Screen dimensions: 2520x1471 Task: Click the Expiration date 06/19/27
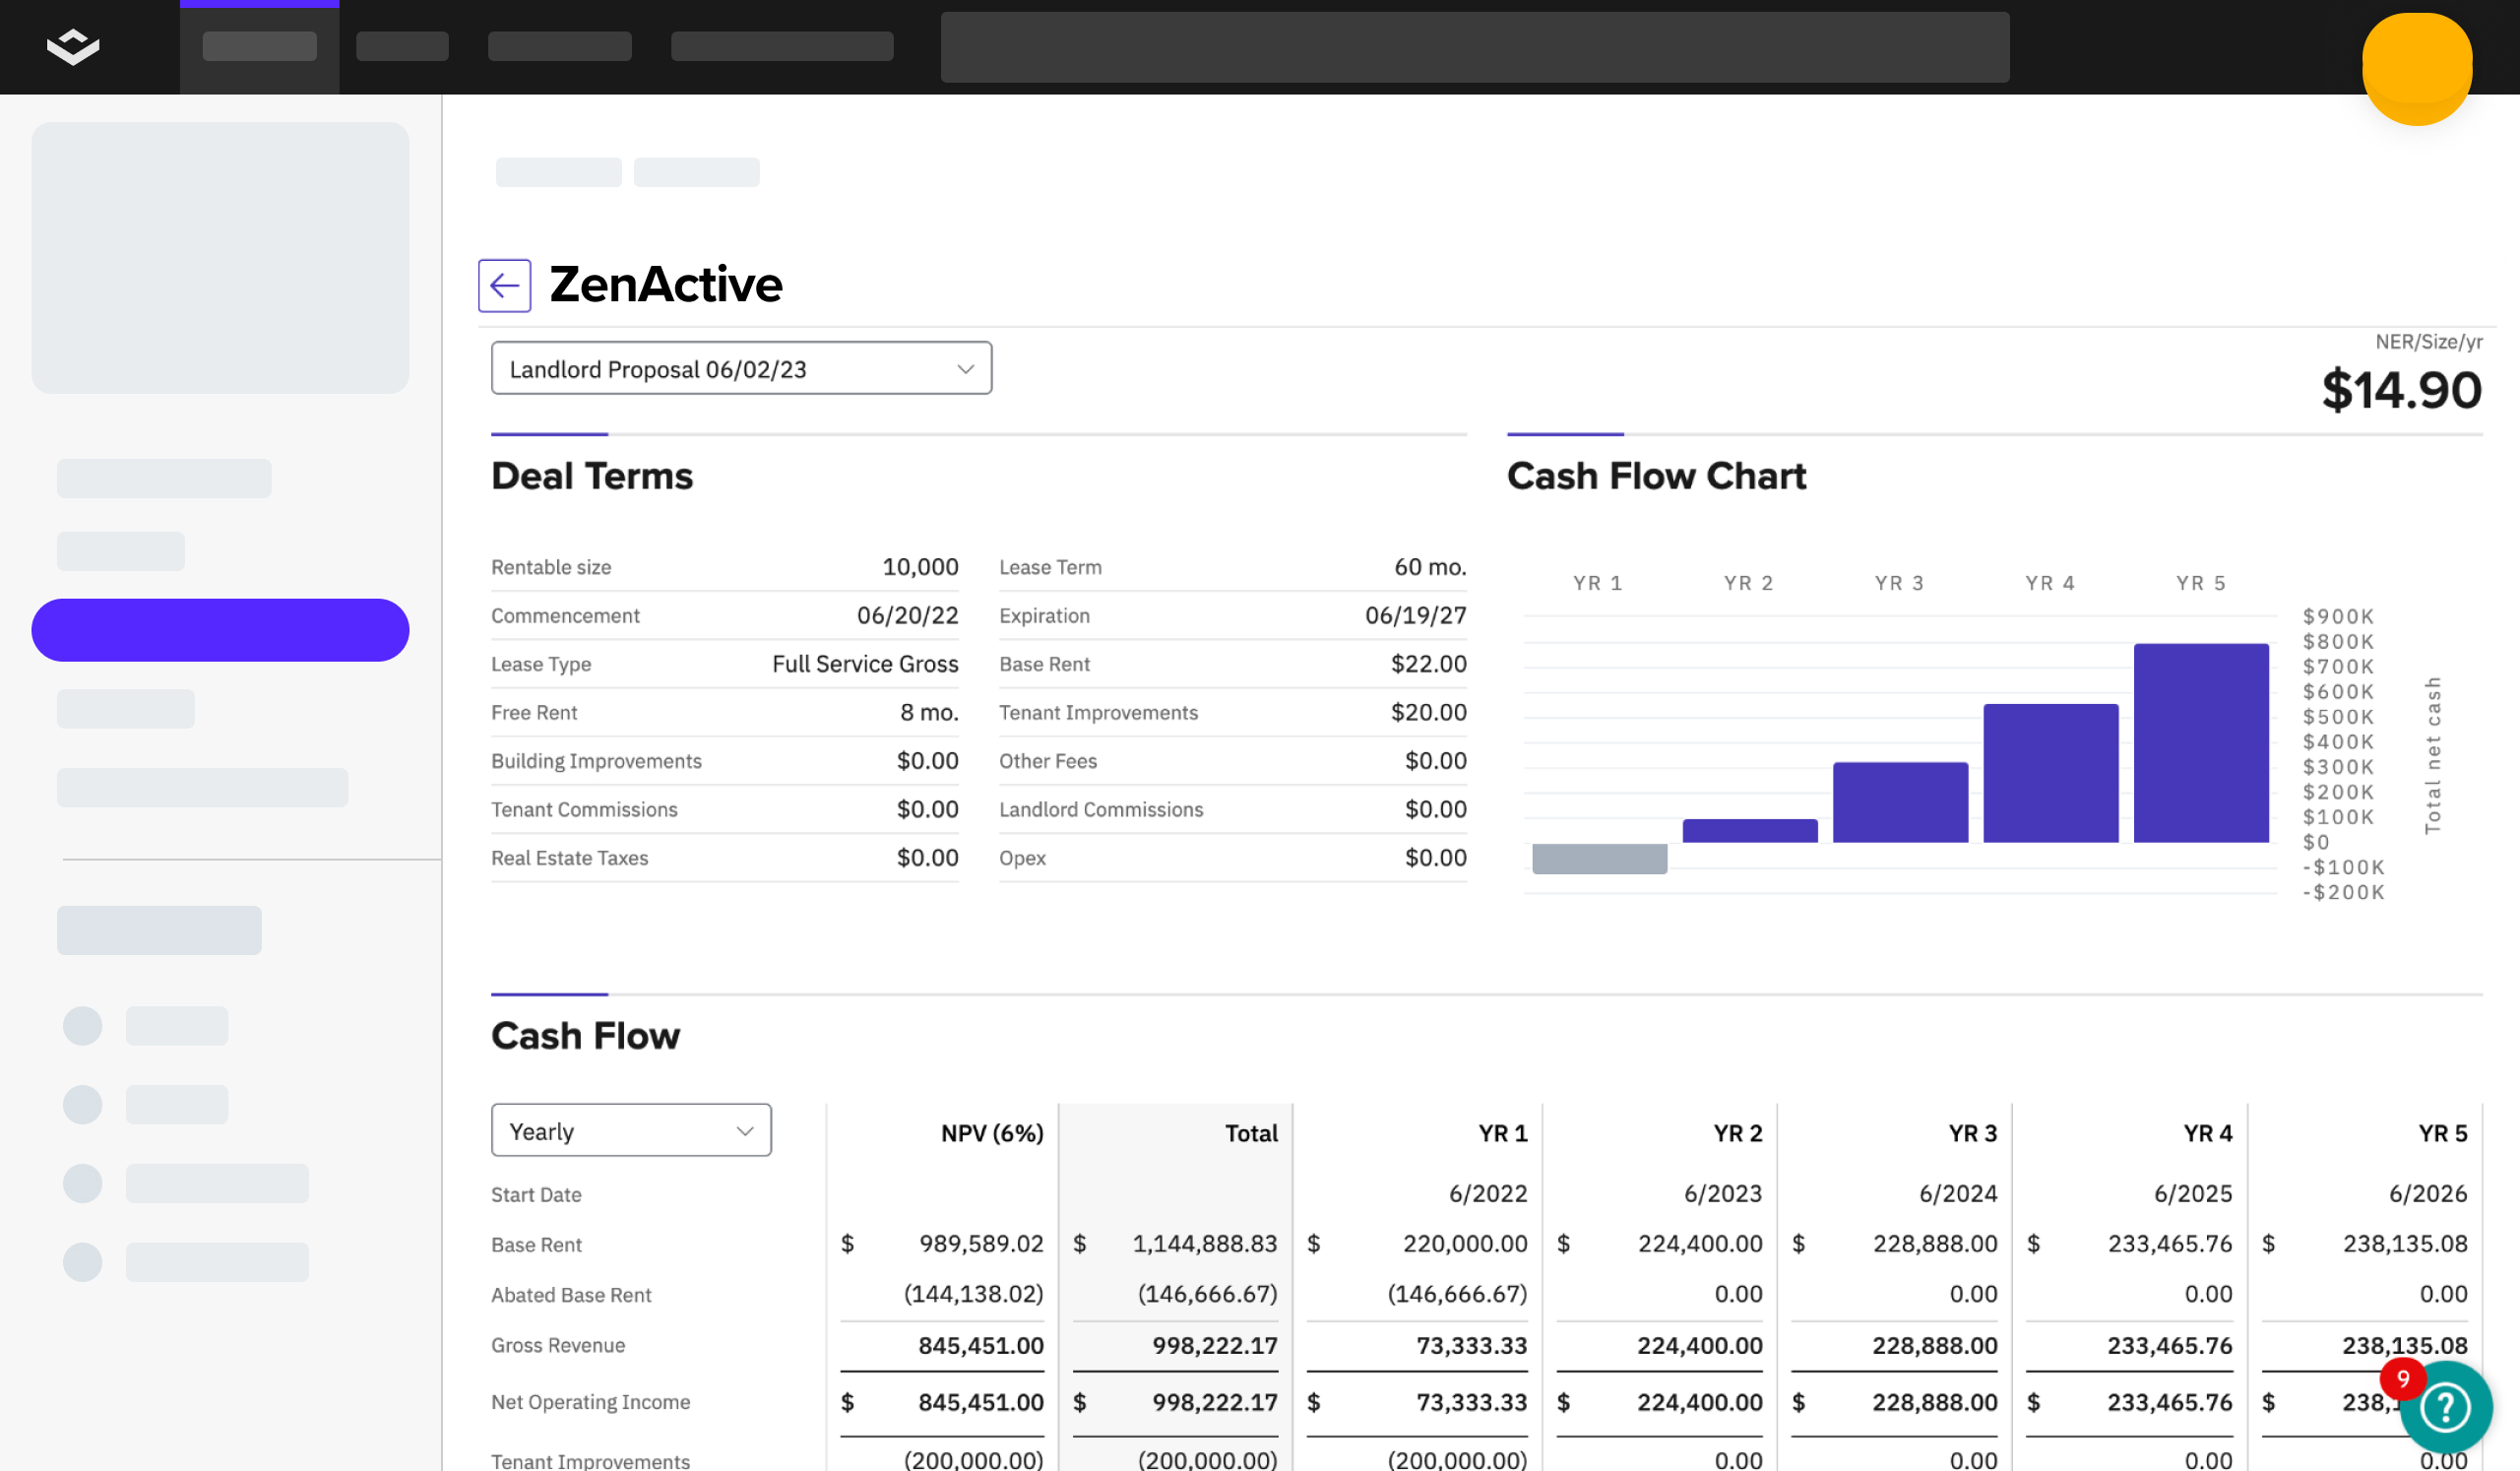(x=1416, y=616)
